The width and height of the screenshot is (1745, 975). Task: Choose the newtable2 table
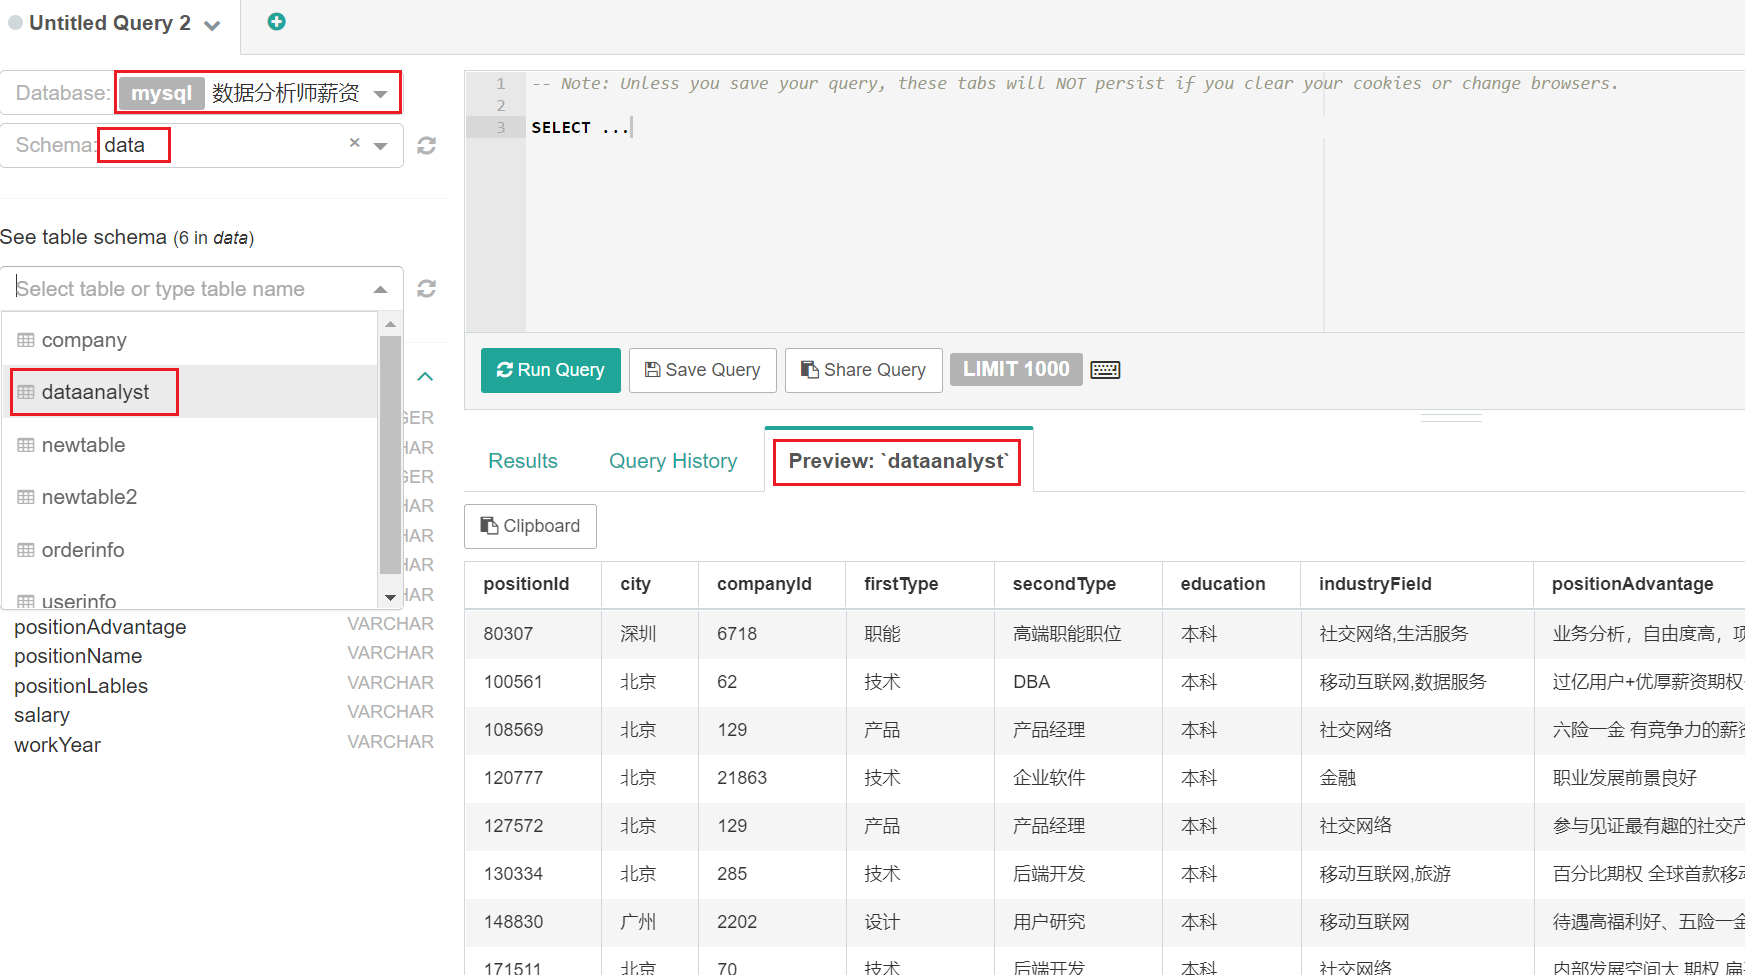coord(190,497)
